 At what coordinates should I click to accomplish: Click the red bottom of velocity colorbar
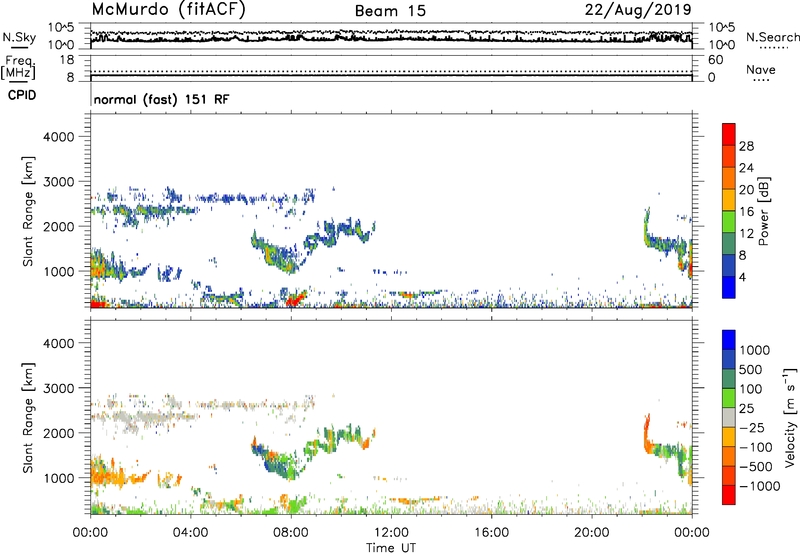(x=729, y=495)
